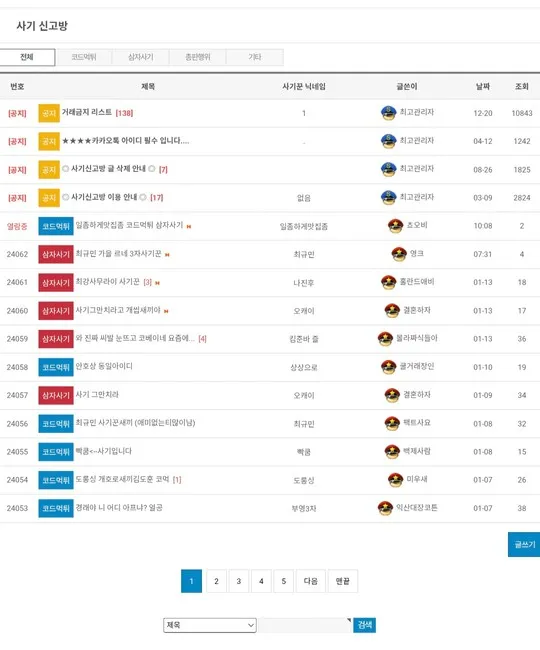The width and height of the screenshot is (540, 650).
Task: Click the blue 코드먹튀 badge on 빡콩 사기입니다 post
Action: pyautogui.click(x=56, y=452)
